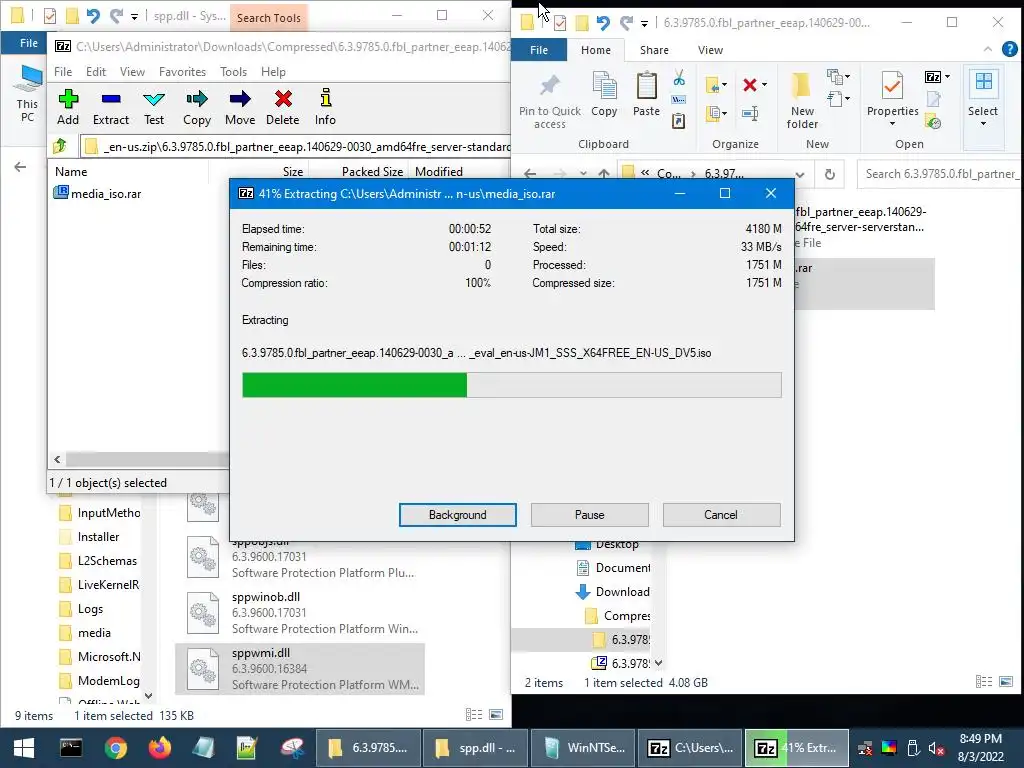
Task: Refresh the right Explorer folder view
Action: click(x=829, y=174)
